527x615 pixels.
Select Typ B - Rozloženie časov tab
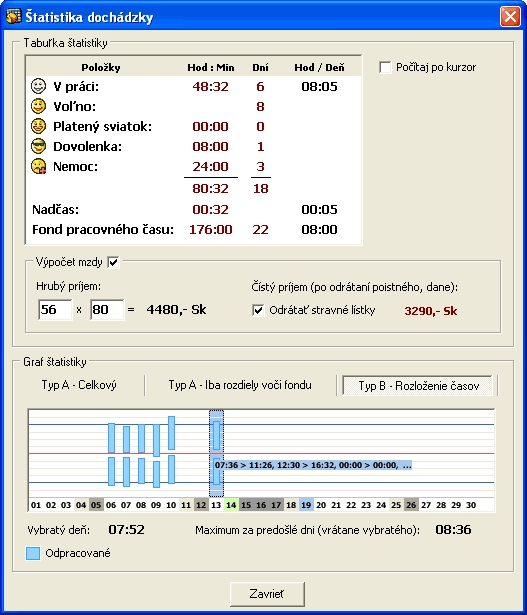(418, 386)
